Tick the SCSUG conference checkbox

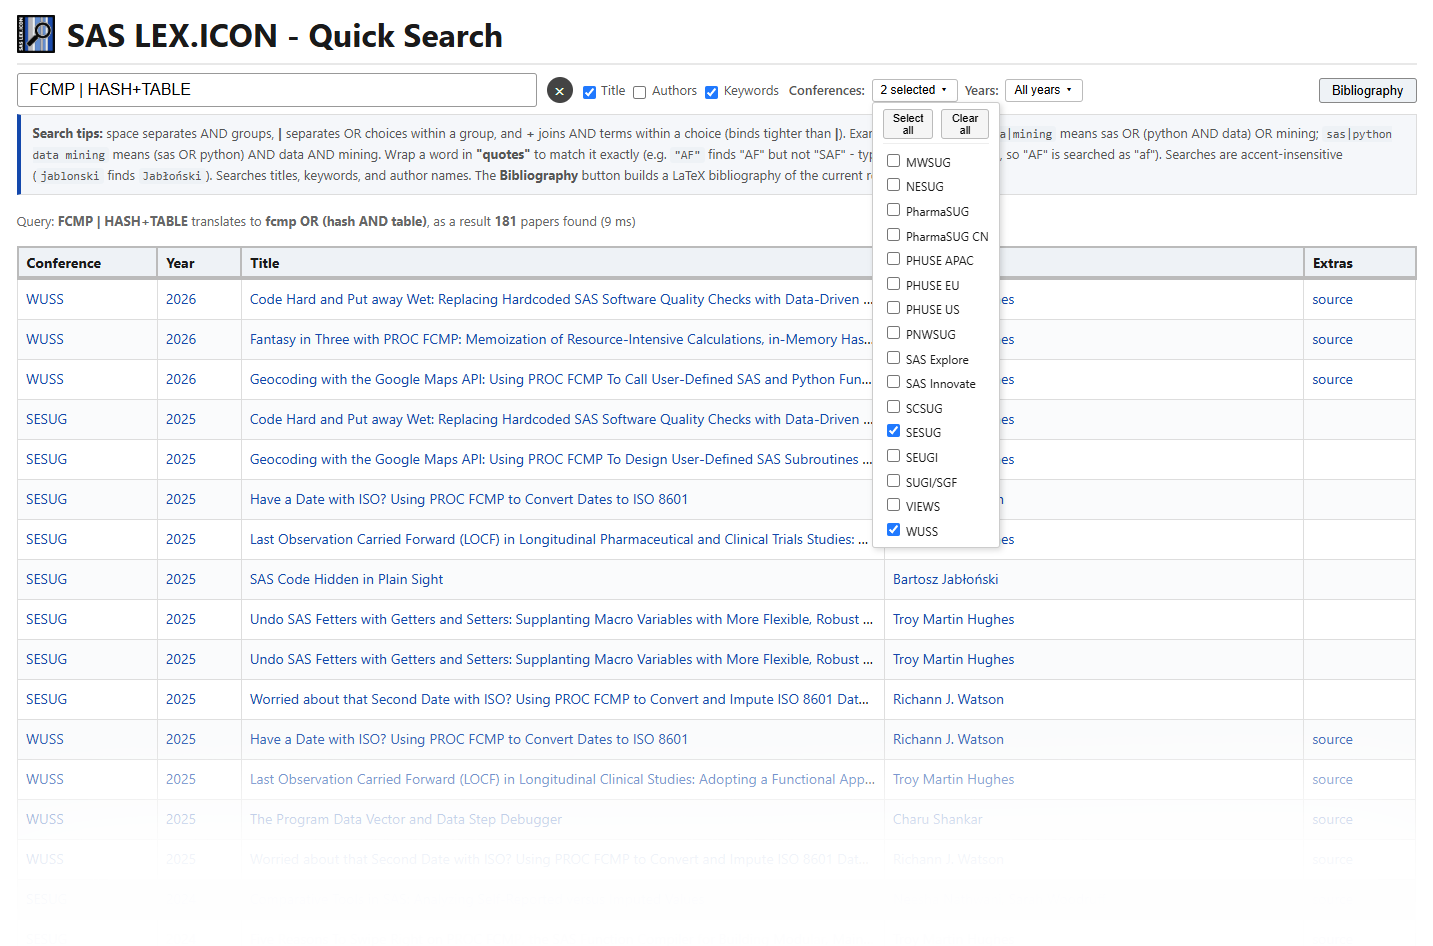894,407
